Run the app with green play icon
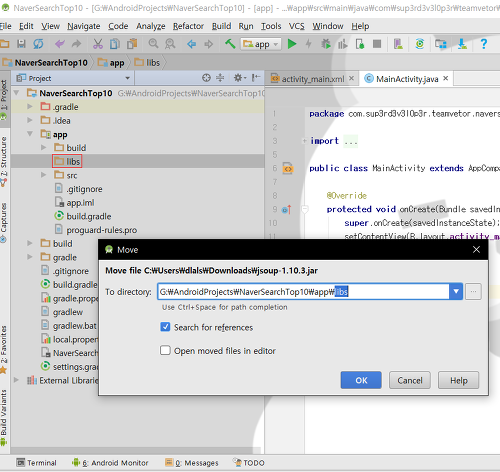500x472 pixels. click(292, 44)
